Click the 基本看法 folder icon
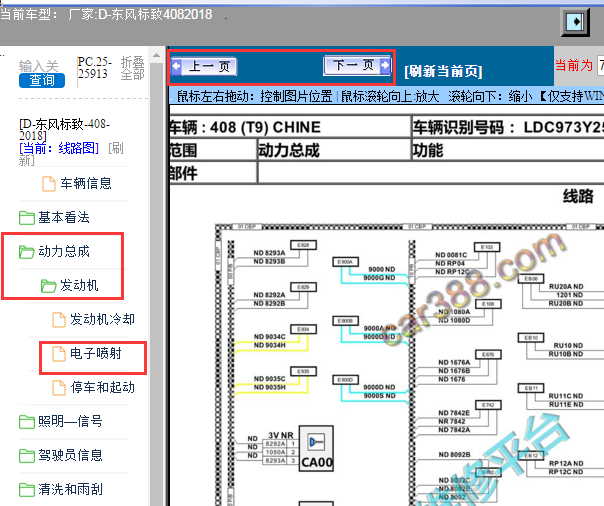The height and width of the screenshot is (506, 604). [x=27, y=218]
